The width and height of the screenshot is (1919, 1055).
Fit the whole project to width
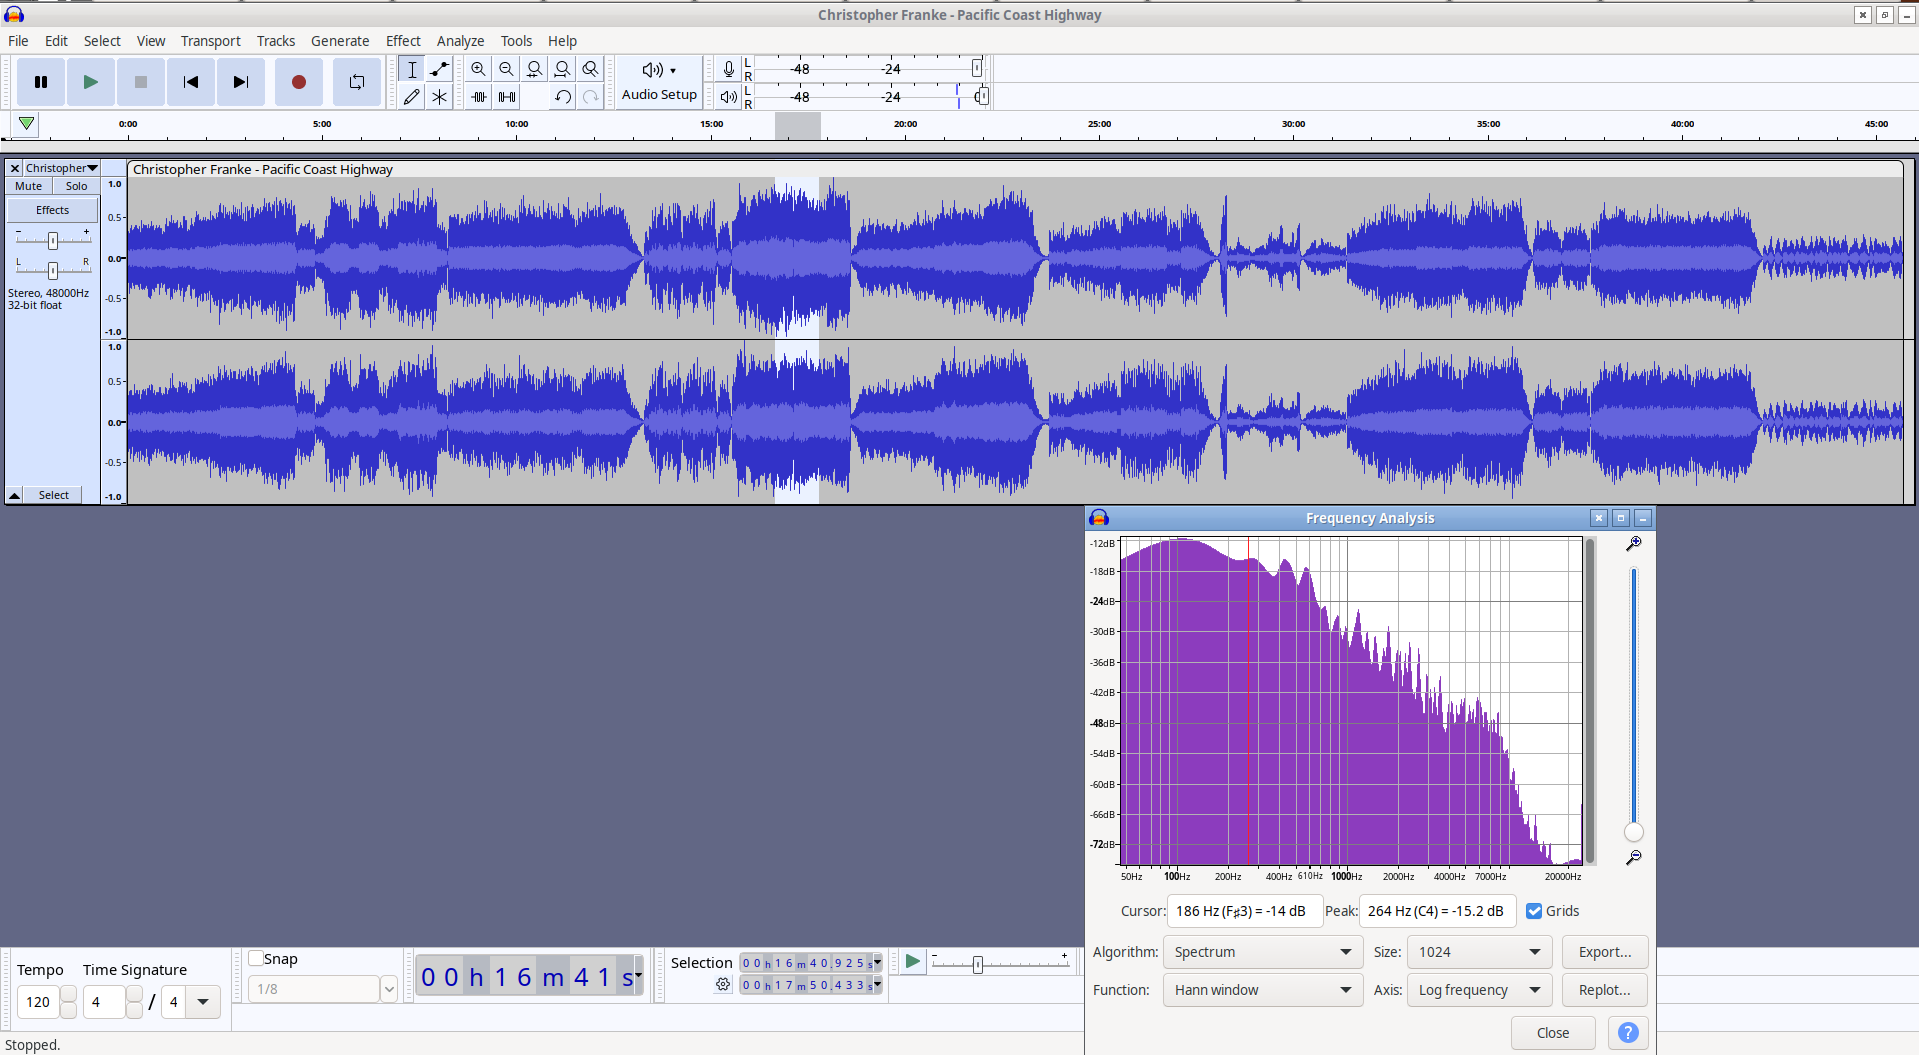(563, 69)
